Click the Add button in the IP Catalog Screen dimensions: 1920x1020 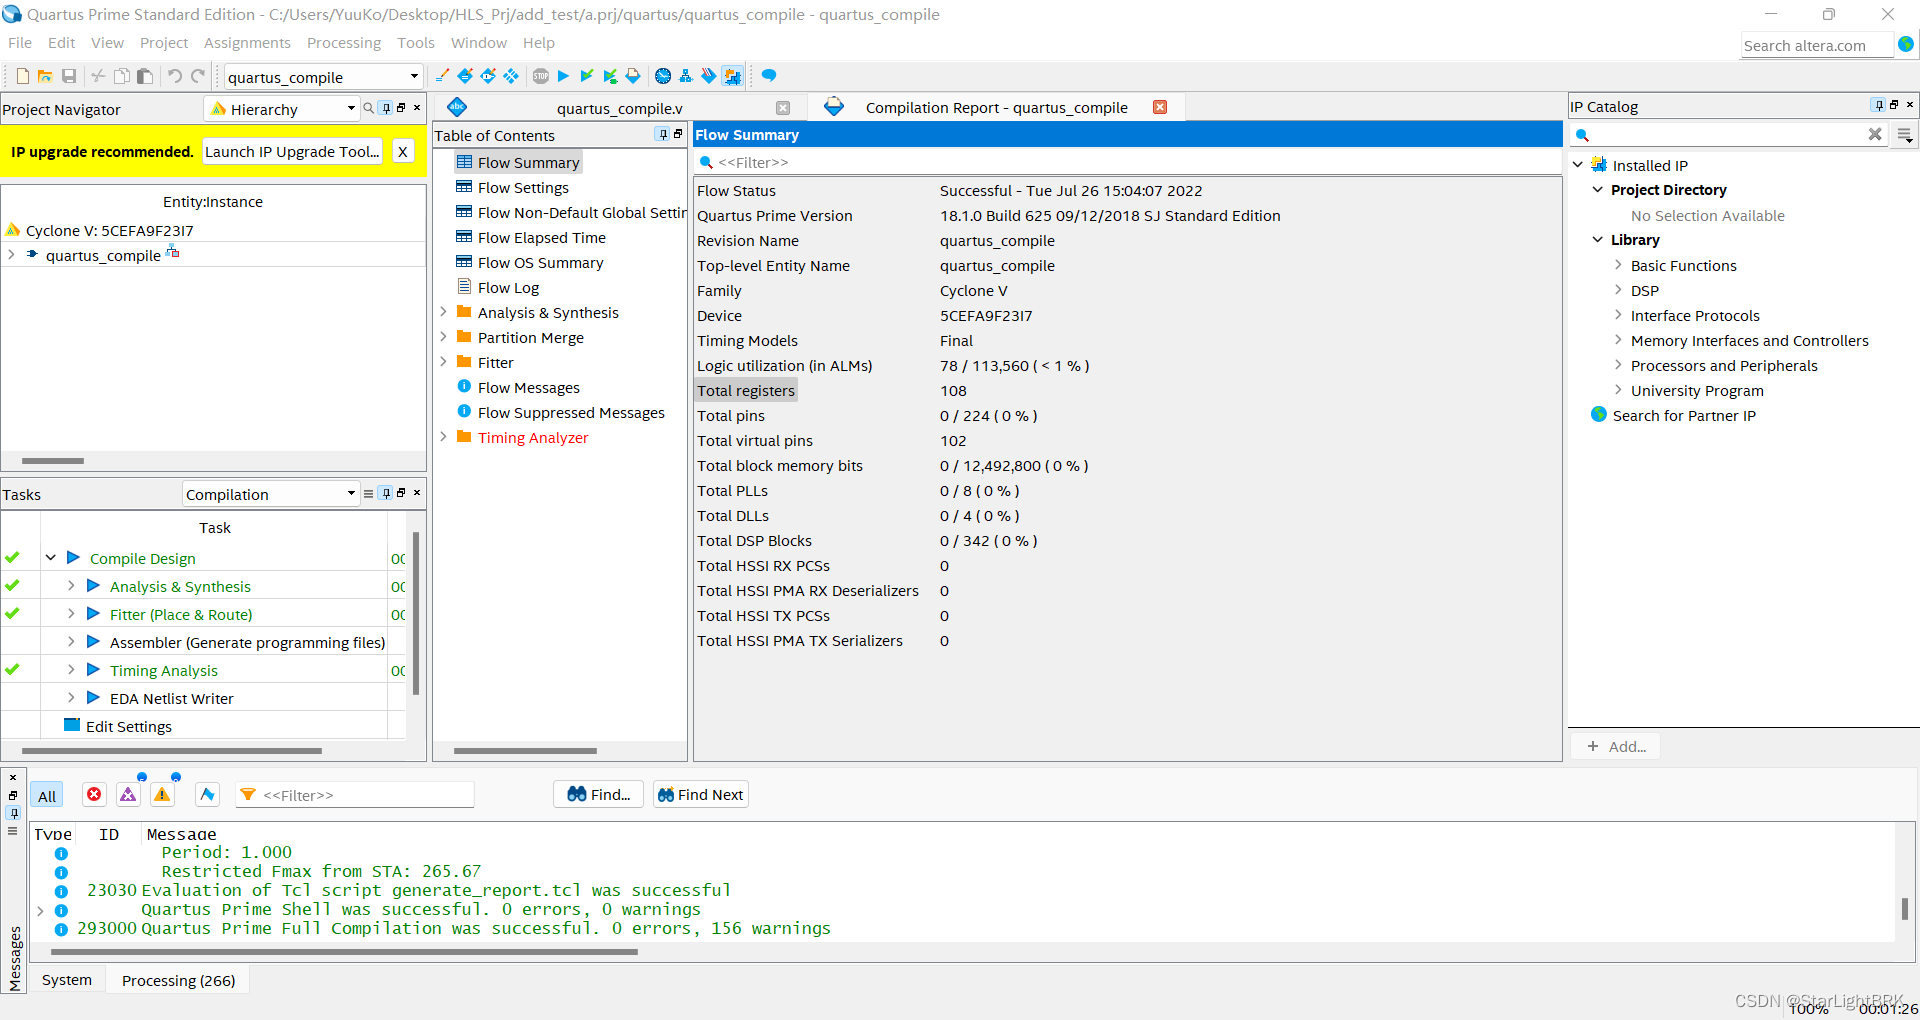[x=1614, y=745]
